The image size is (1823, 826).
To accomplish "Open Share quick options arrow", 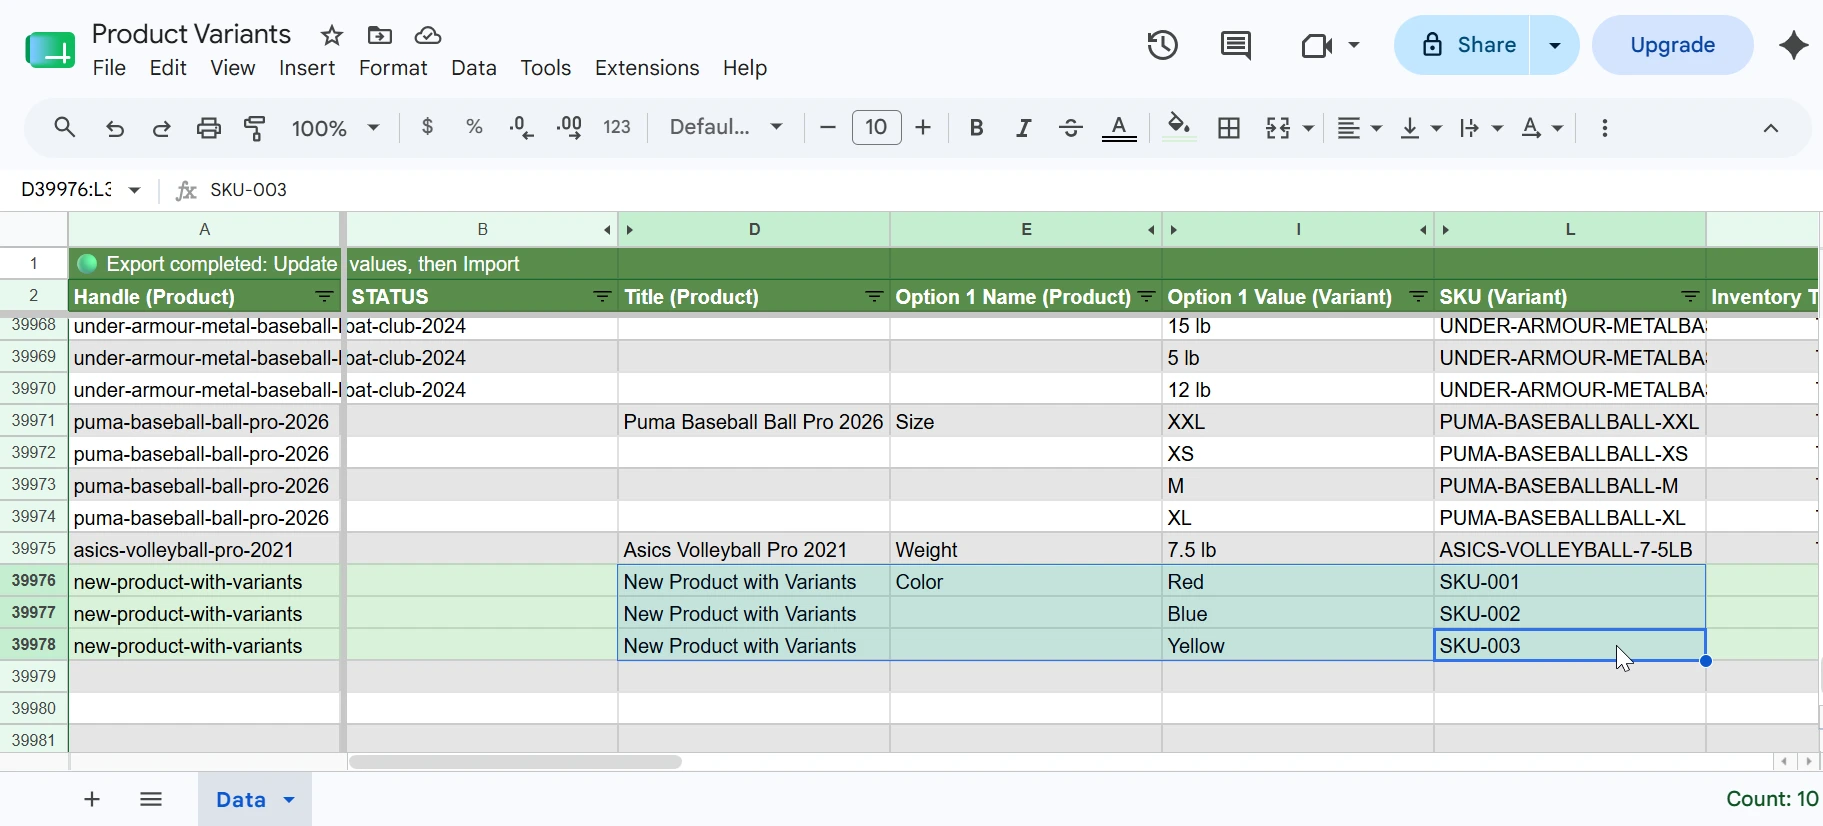I will pos(1555,45).
